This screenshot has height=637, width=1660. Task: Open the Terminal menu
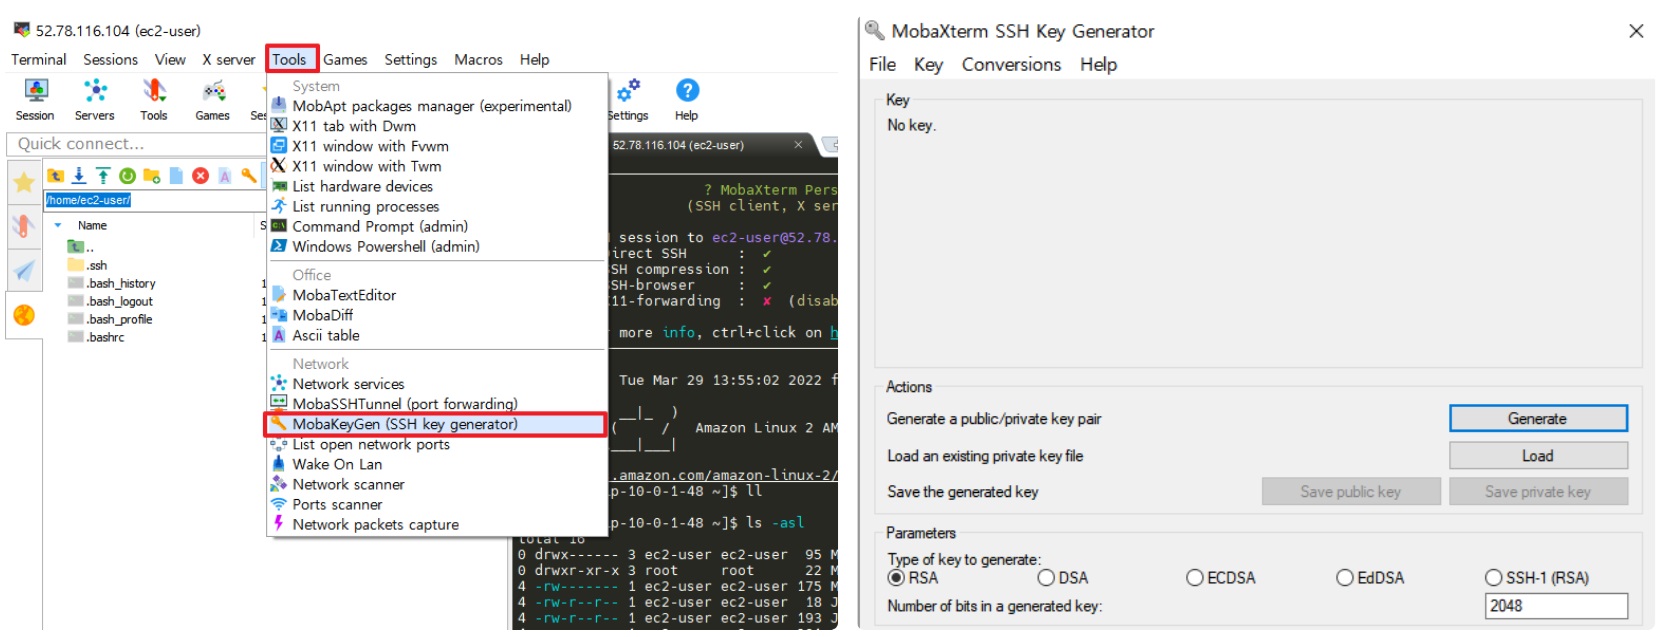point(39,59)
